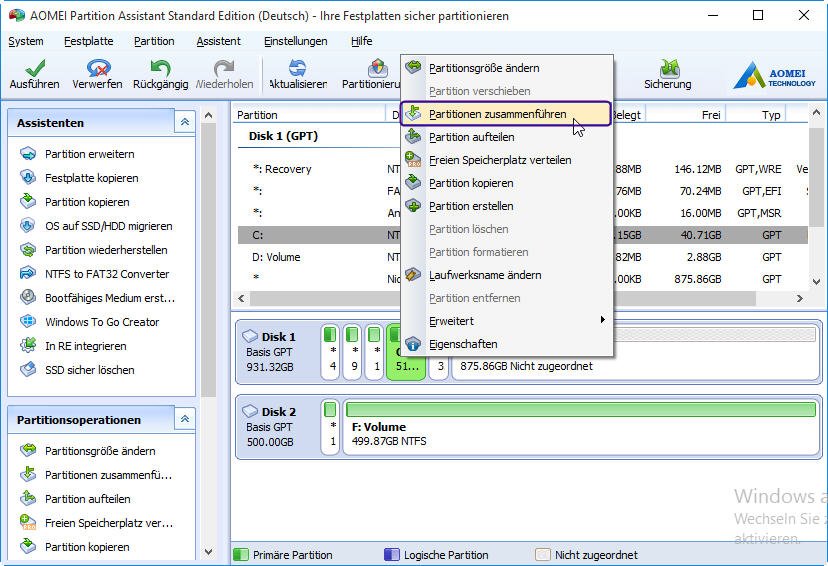
Task: Select the Recovery partition row
Action: click(523, 169)
